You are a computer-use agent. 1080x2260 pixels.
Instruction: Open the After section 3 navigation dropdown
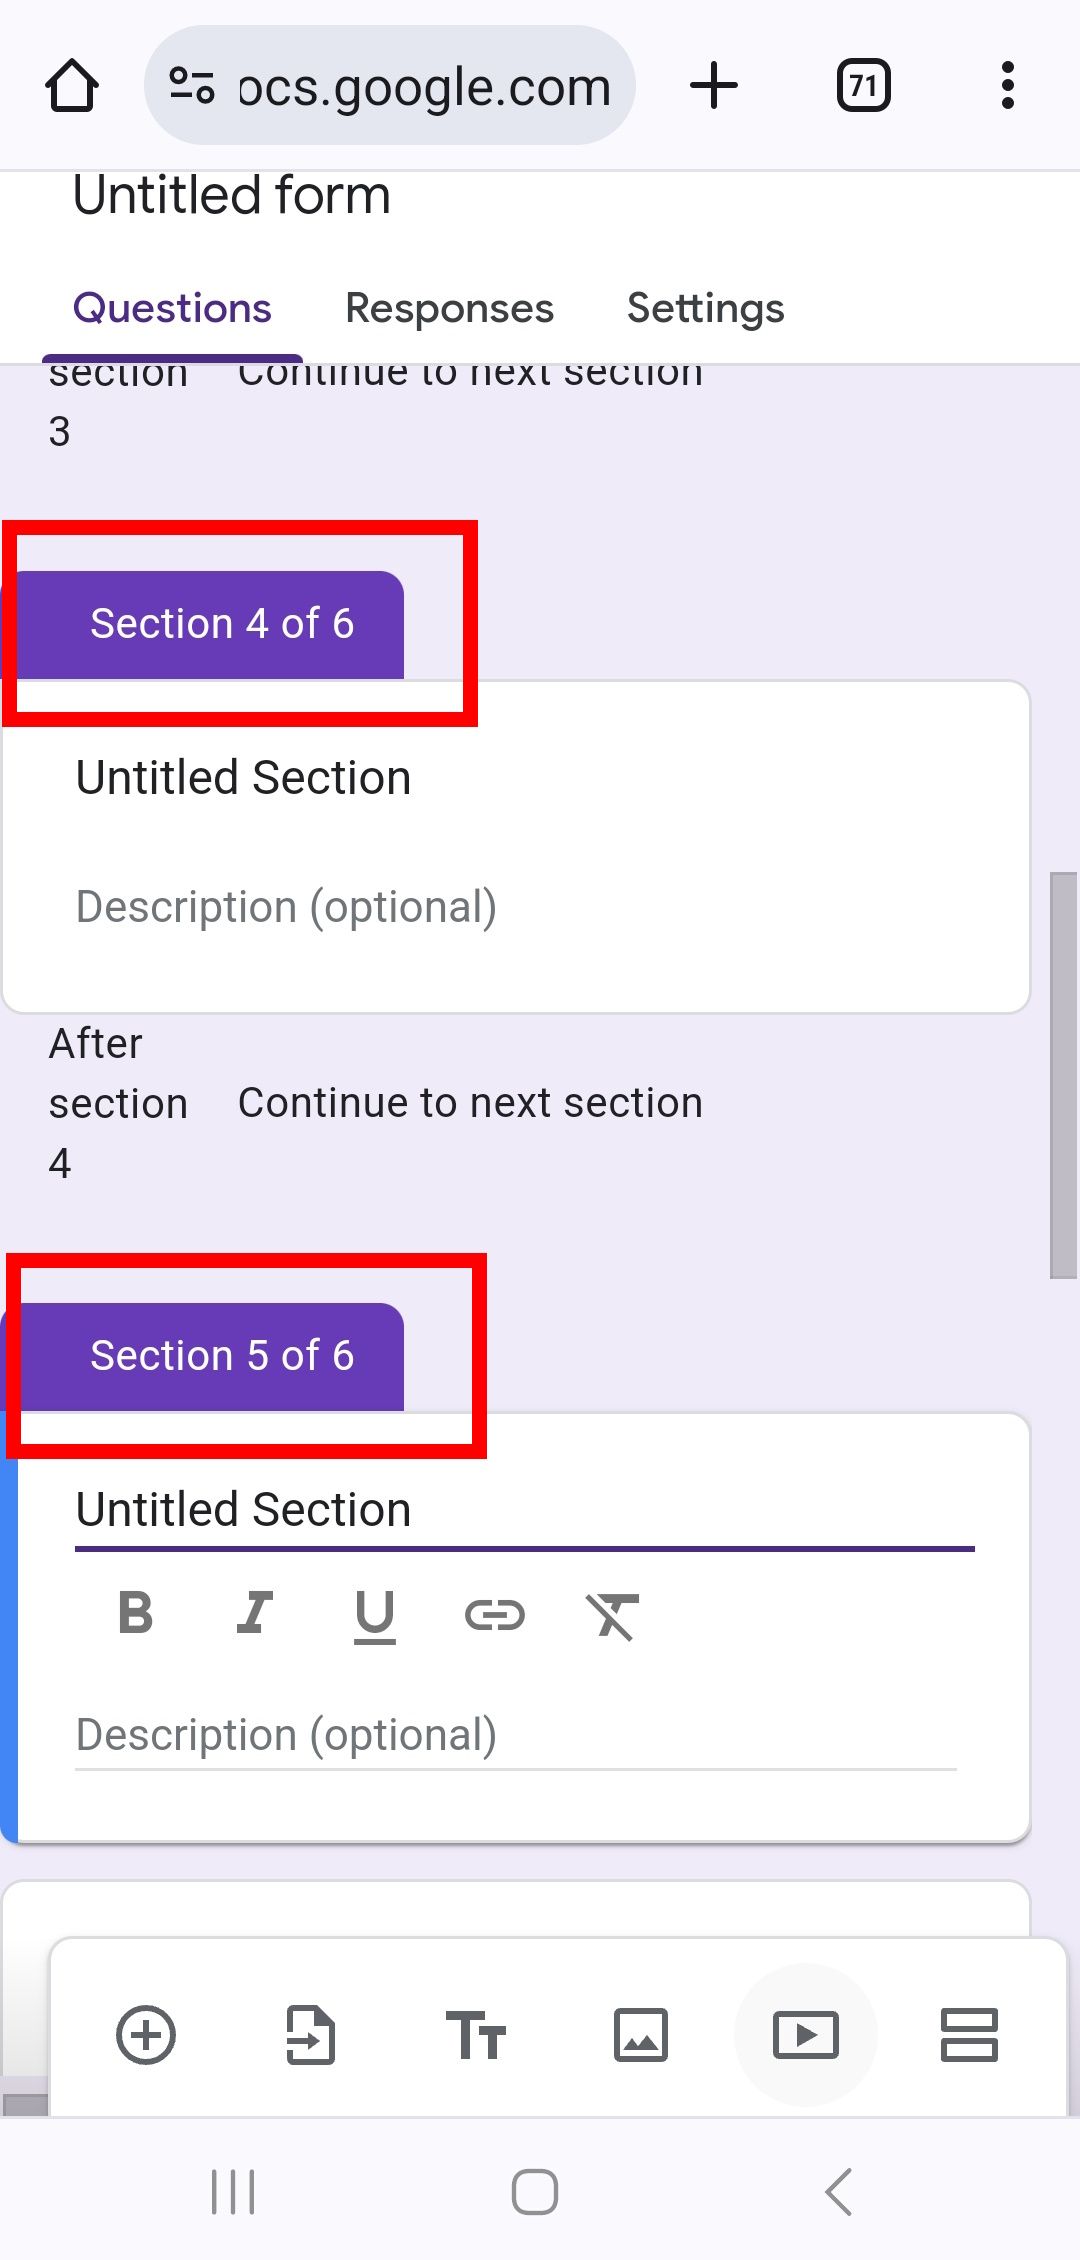[470, 372]
